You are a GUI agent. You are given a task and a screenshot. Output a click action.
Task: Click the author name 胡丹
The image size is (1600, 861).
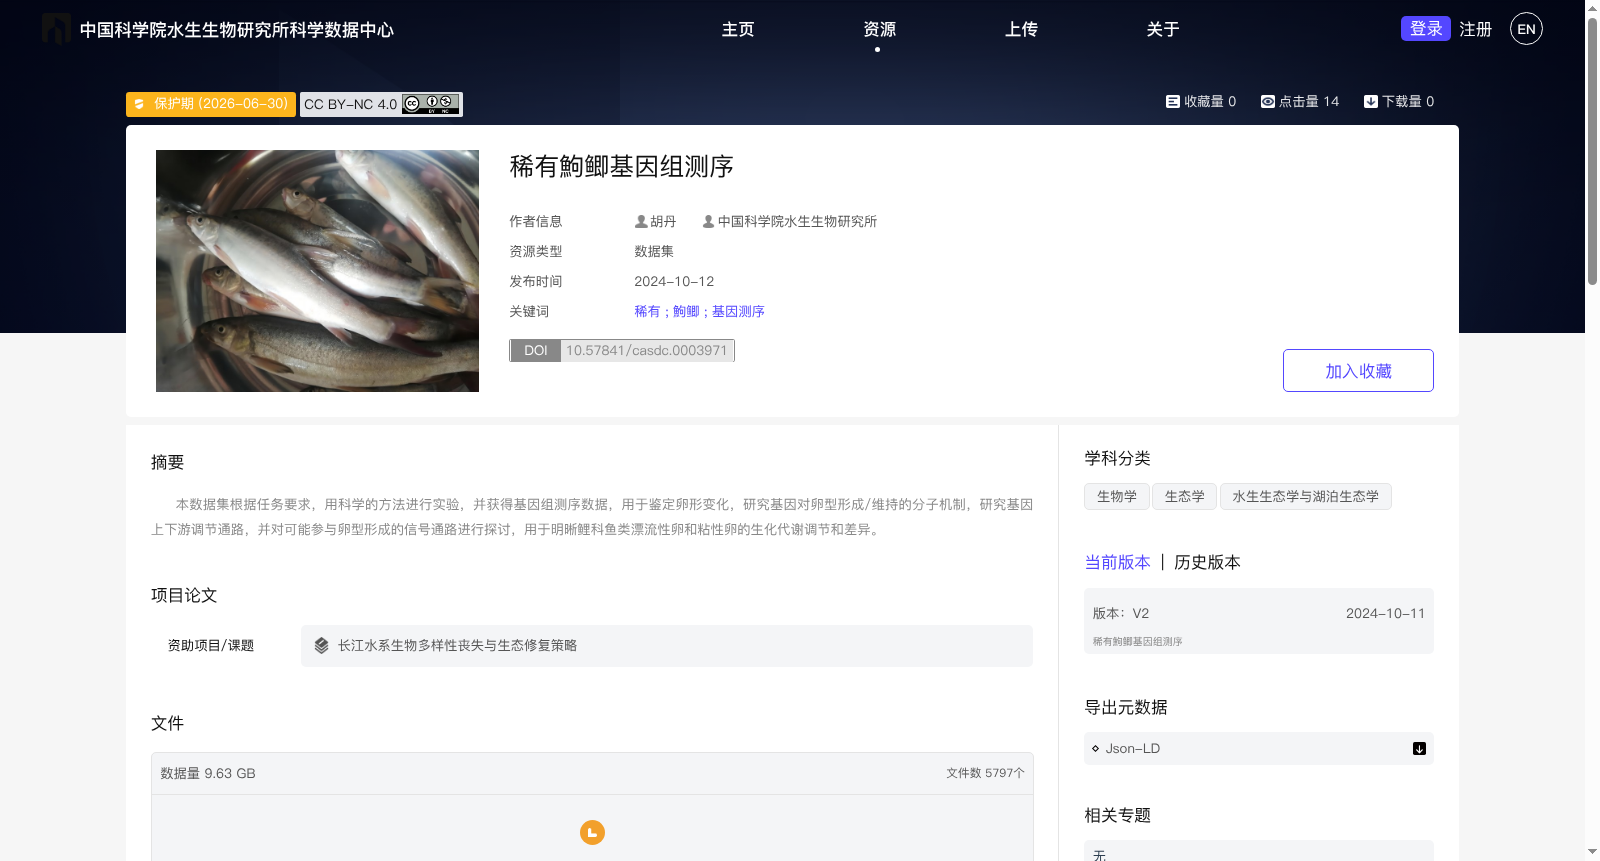click(663, 221)
